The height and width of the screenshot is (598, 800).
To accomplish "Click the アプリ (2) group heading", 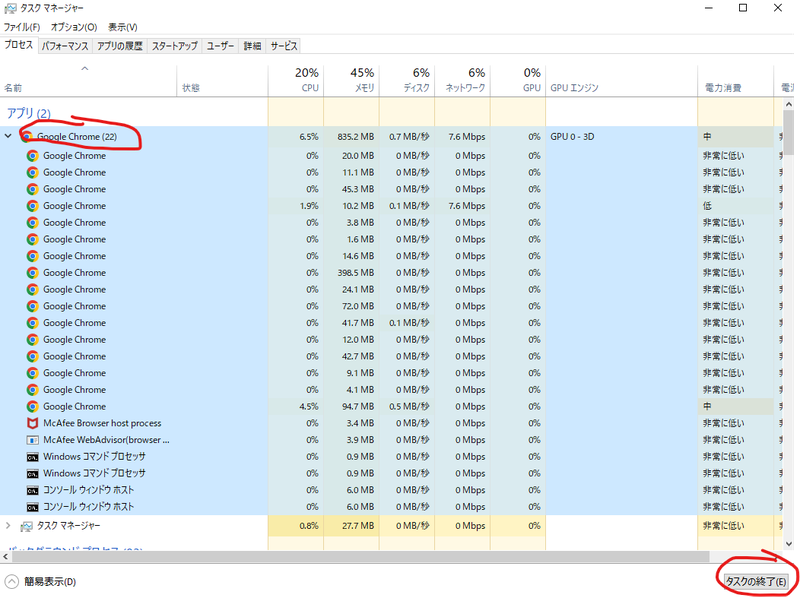I will coord(29,113).
